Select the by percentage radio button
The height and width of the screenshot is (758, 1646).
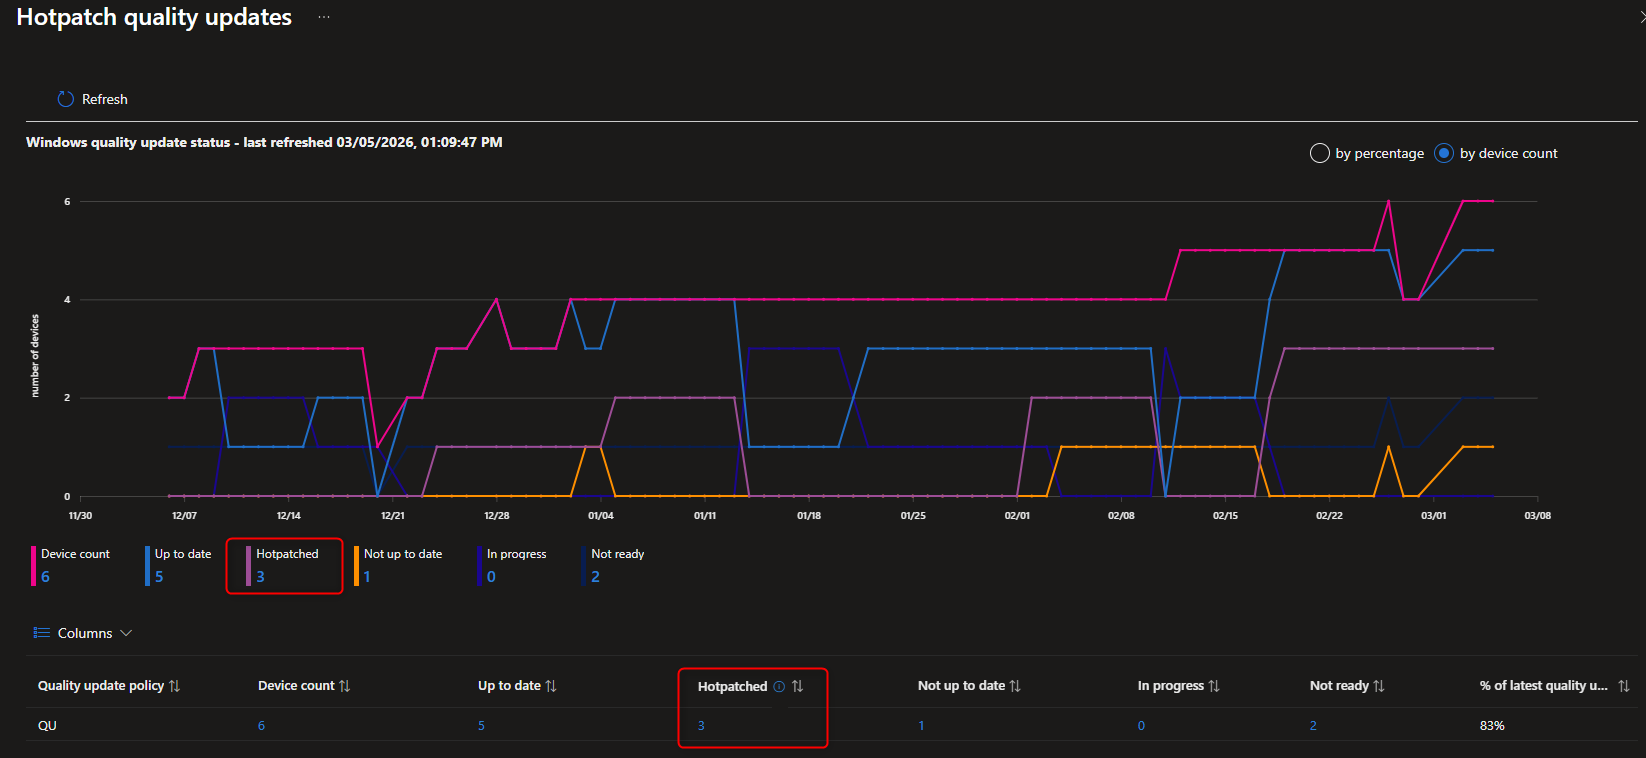[x=1319, y=153]
